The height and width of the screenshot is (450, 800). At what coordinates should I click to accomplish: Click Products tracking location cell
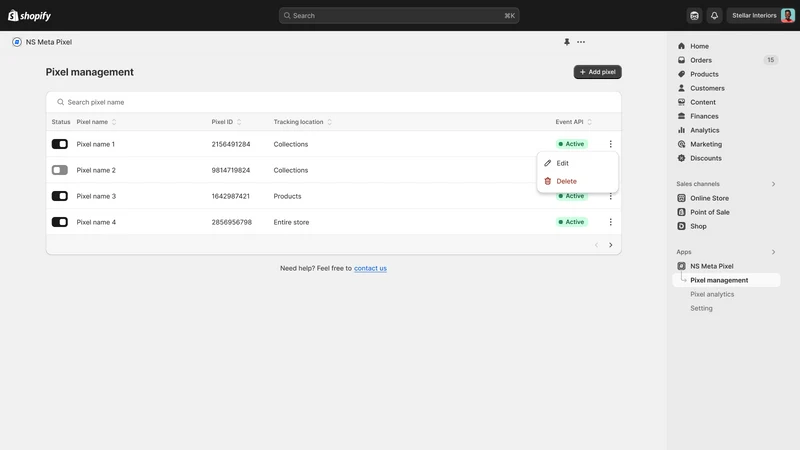point(287,196)
